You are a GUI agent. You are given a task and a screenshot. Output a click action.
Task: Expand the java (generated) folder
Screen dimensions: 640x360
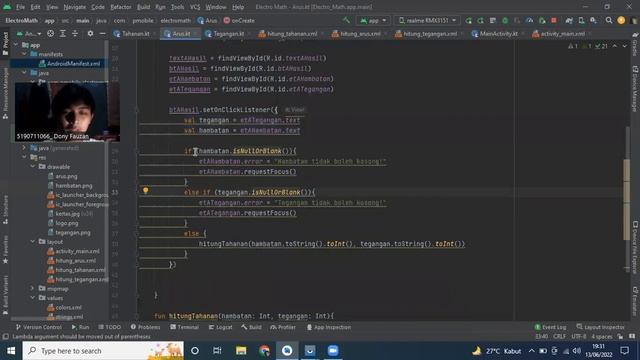coord(24,148)
